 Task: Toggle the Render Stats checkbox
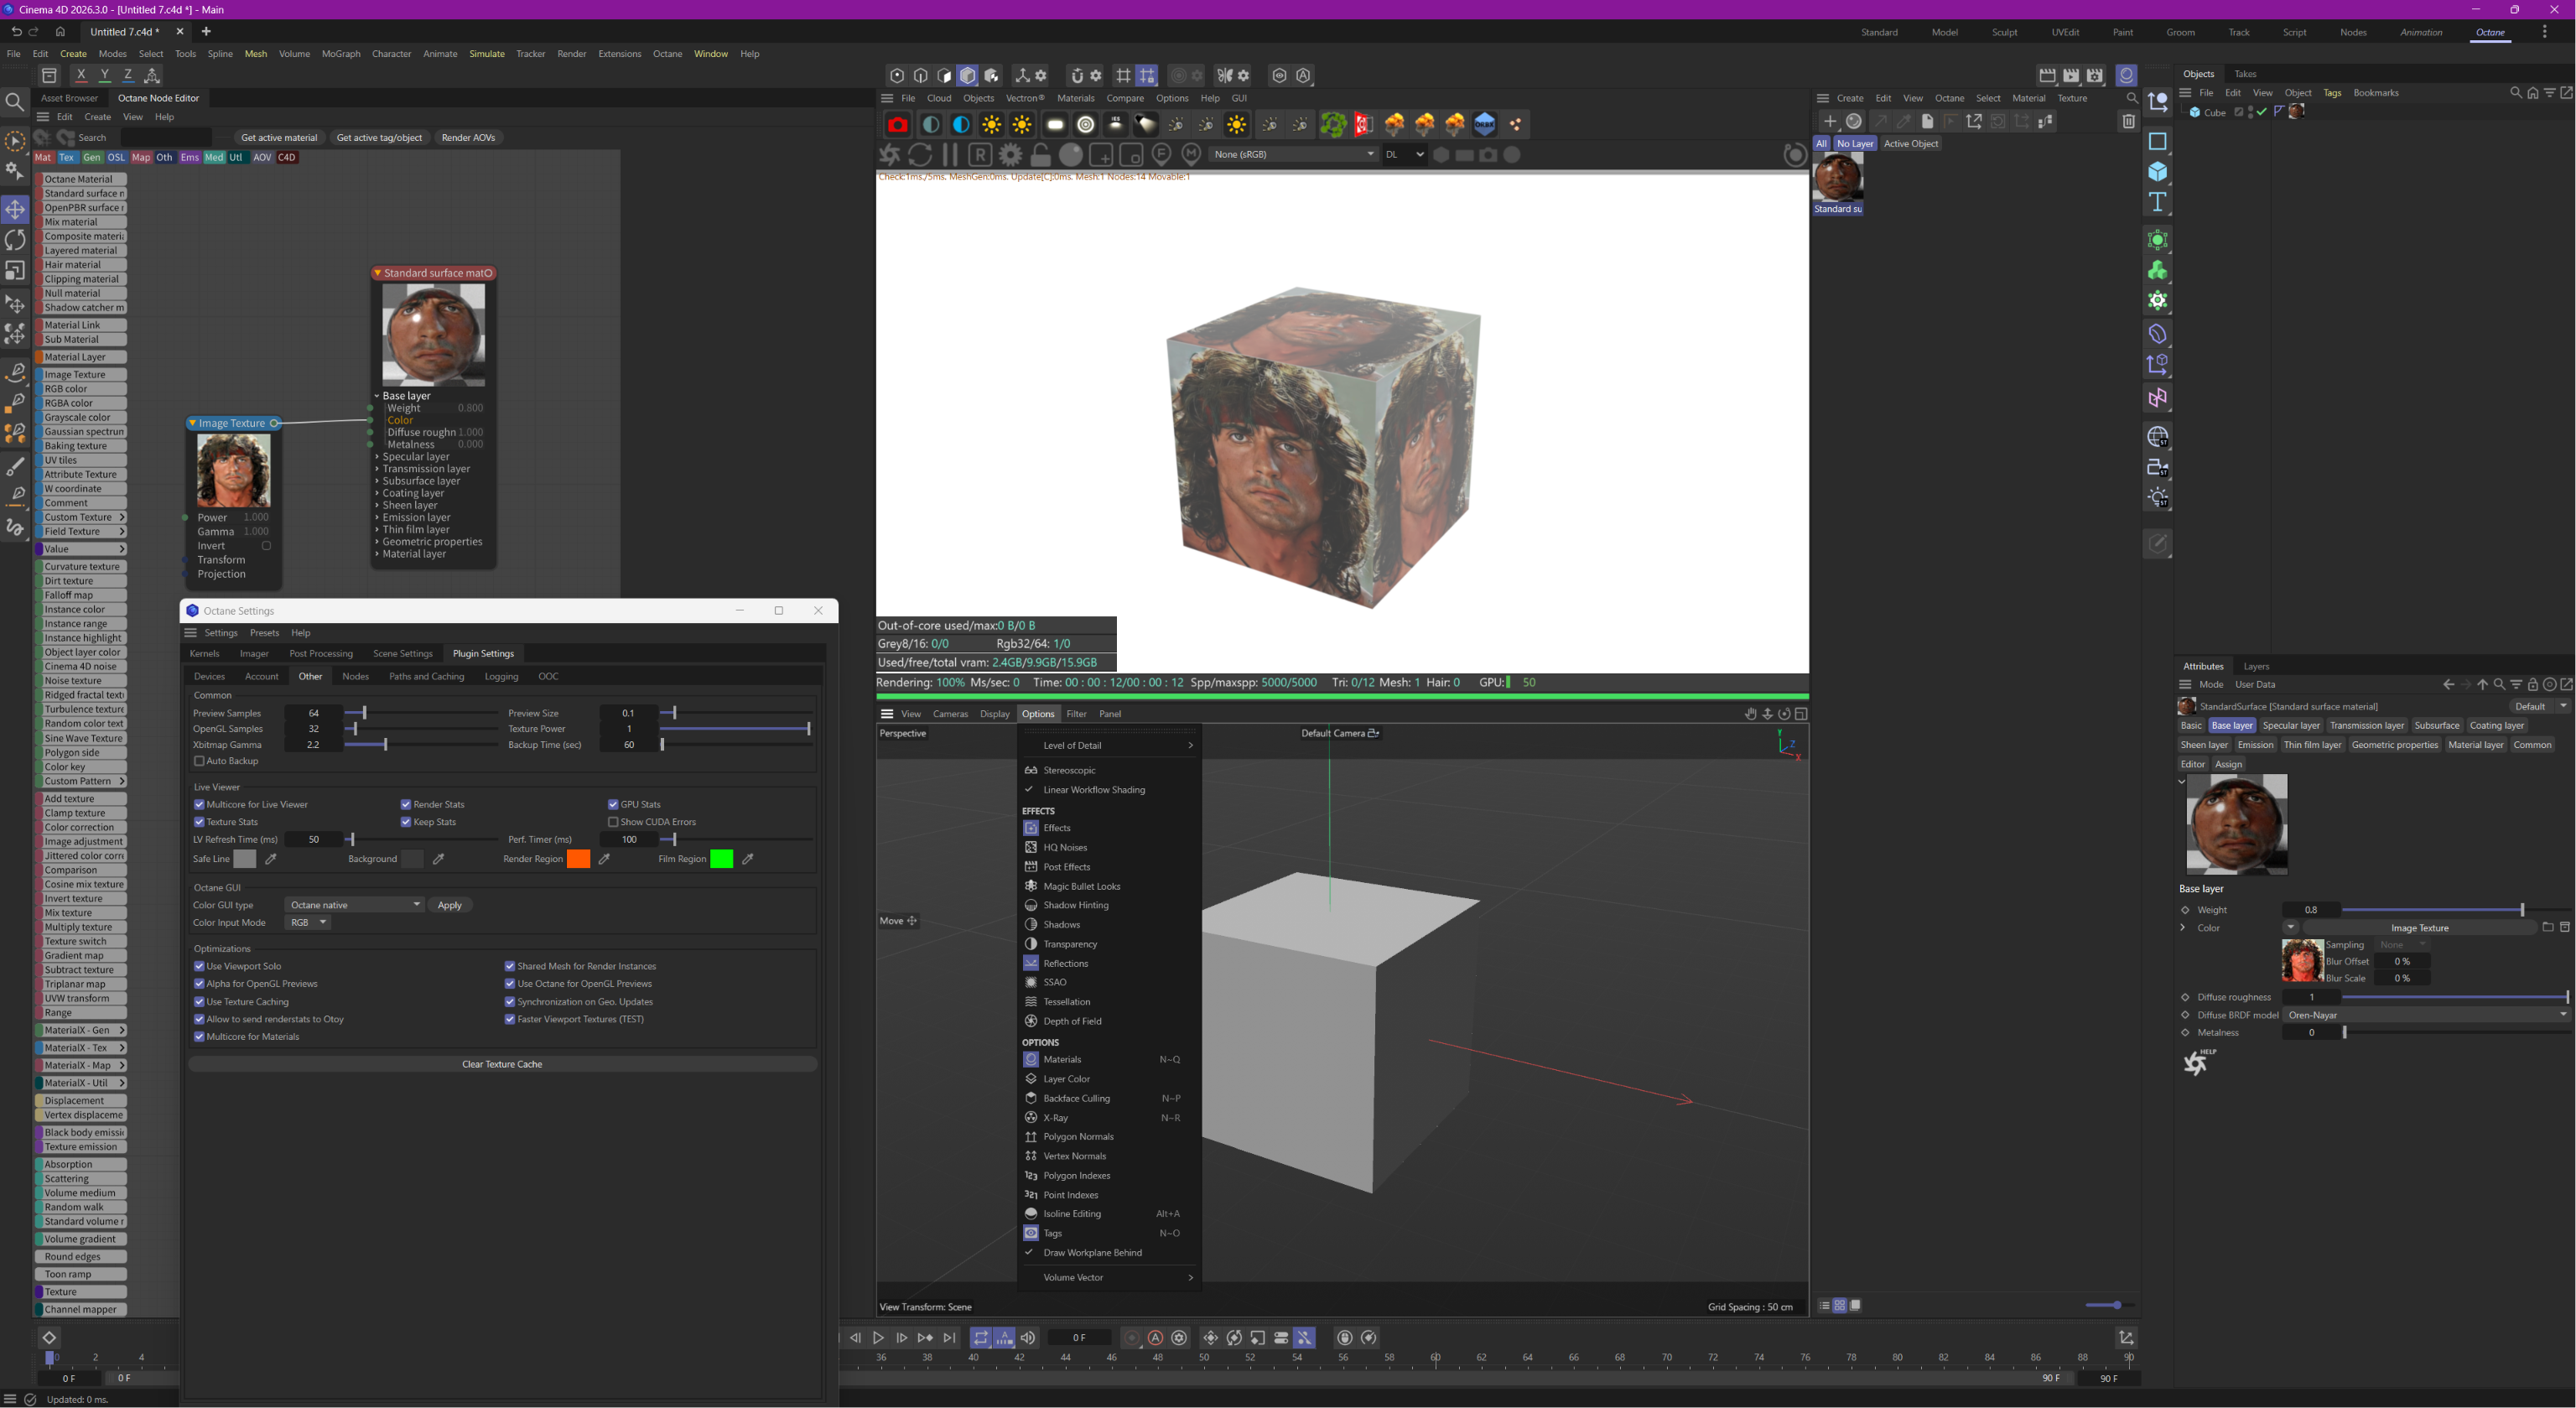click(x=406, y=805)
